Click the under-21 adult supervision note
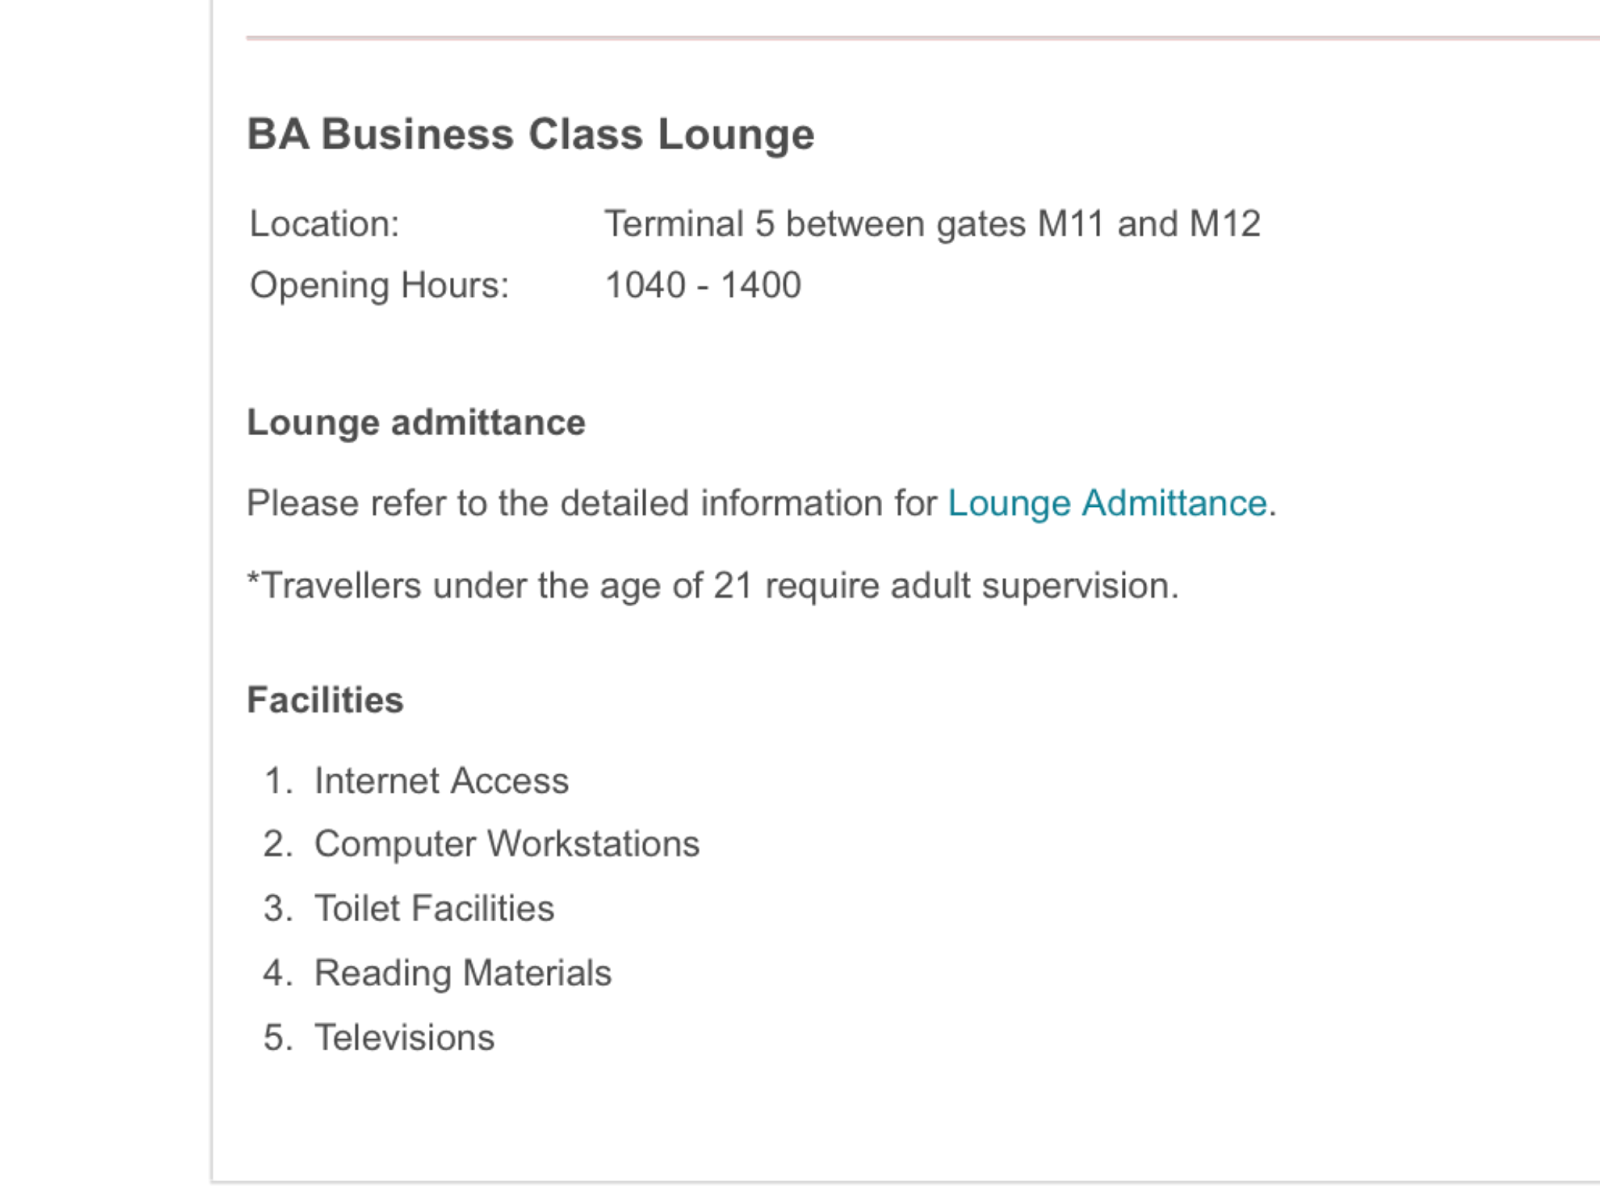Viewport: 1600px width, 1200px height. [x=712, y=585]
